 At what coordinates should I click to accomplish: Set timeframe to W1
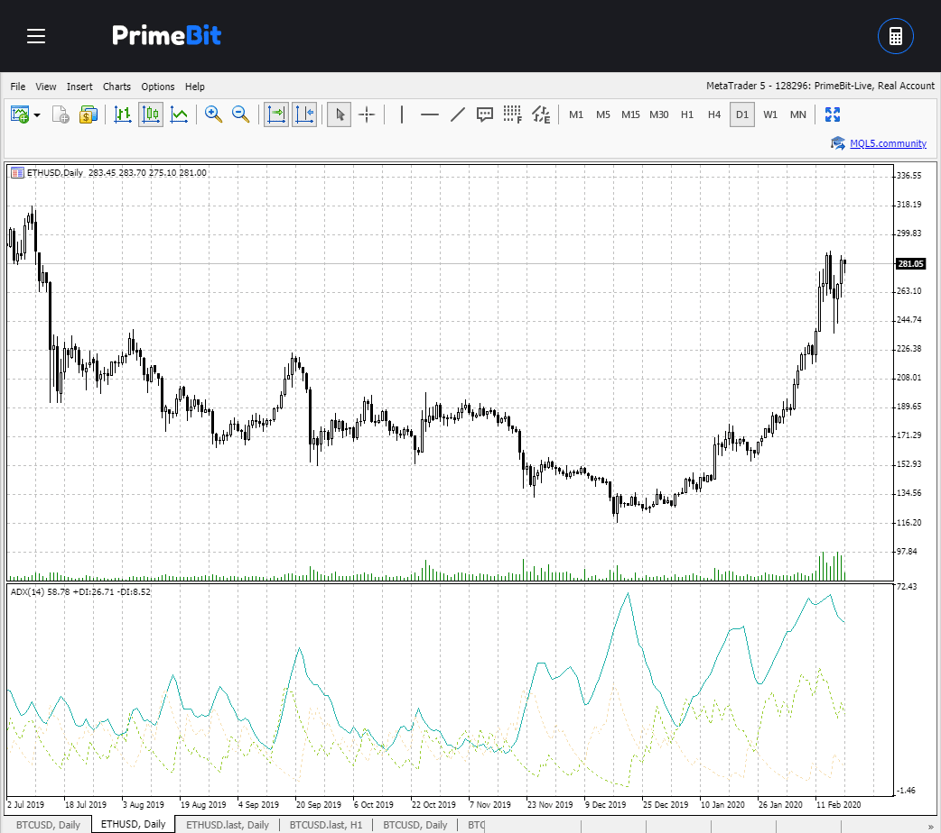coord(770,114)
